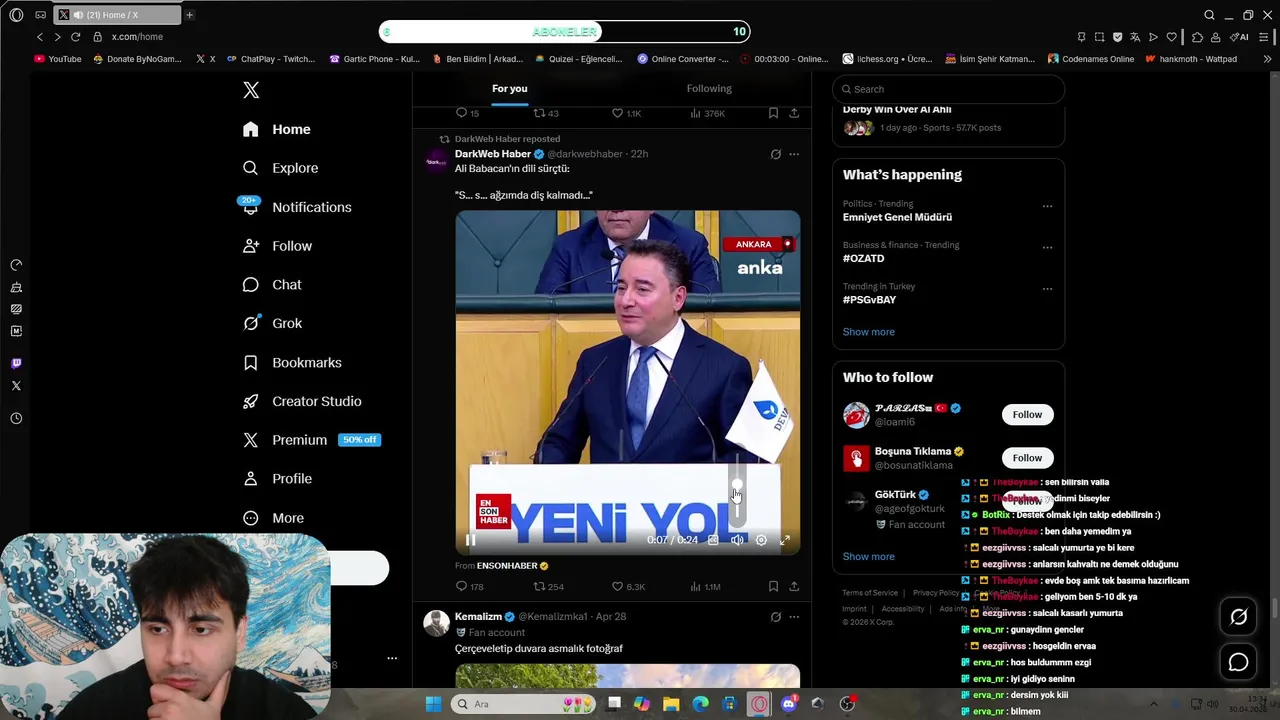Expand the More sidebar menu
1280x720 pixels.
[x=273, y=518]
